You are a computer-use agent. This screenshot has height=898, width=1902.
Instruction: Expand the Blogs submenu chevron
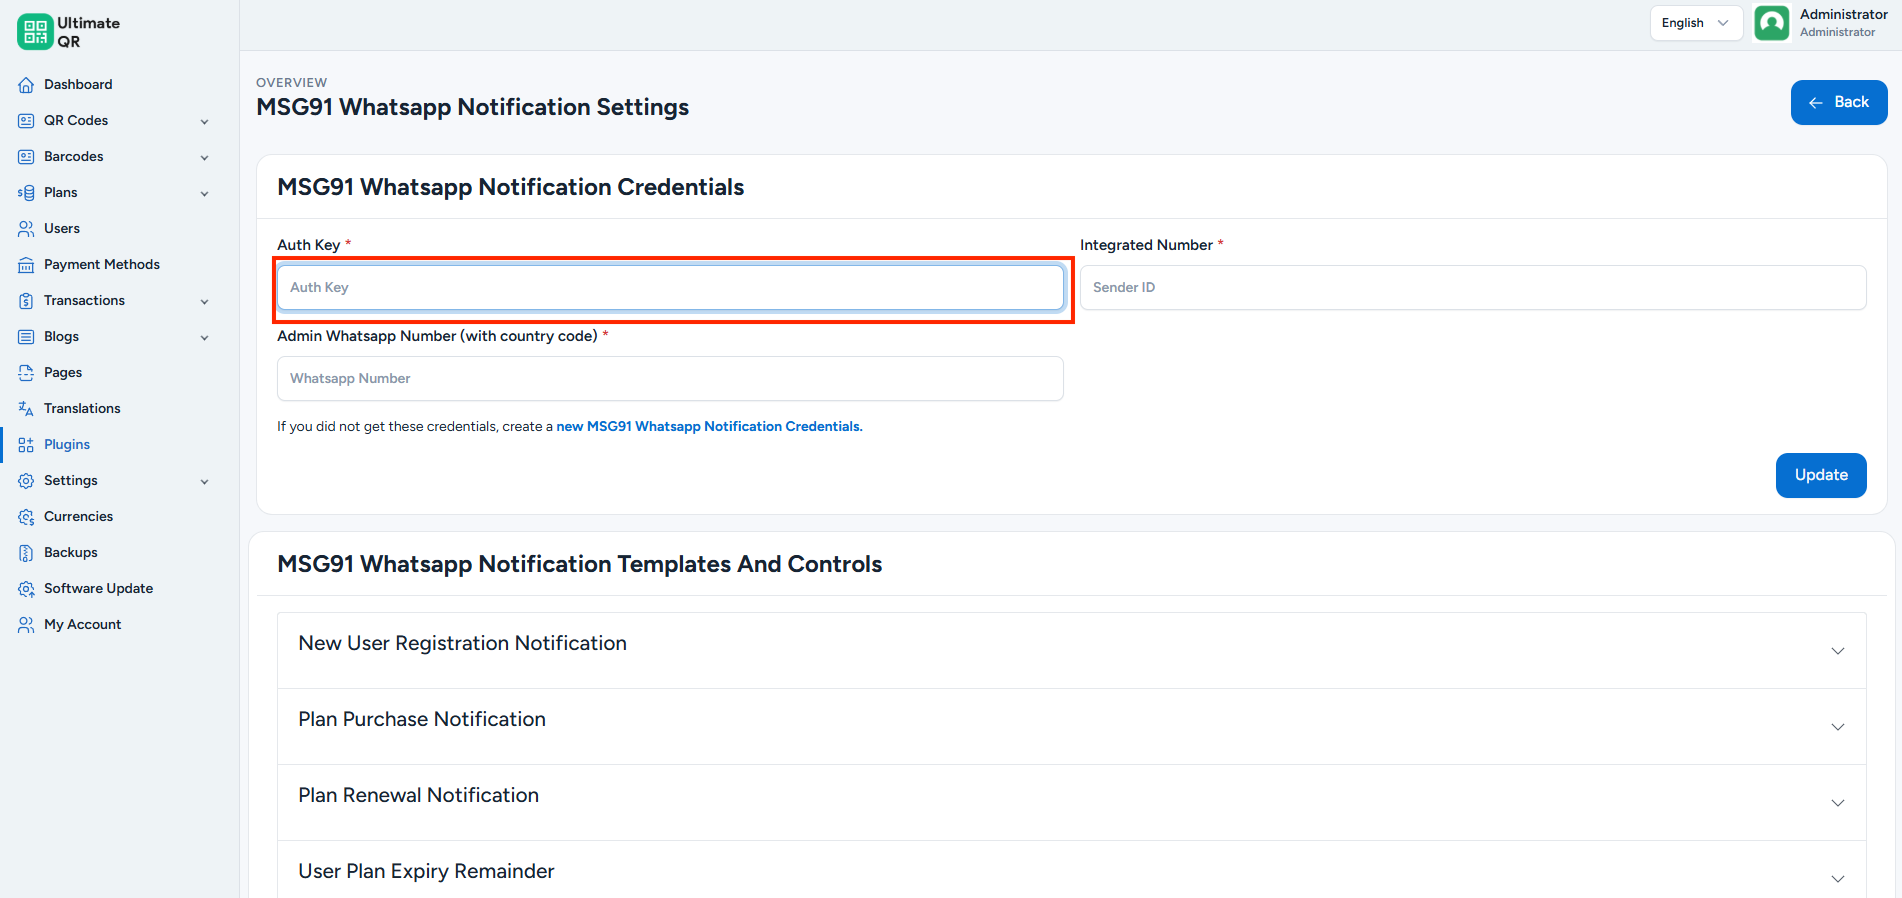204,338
